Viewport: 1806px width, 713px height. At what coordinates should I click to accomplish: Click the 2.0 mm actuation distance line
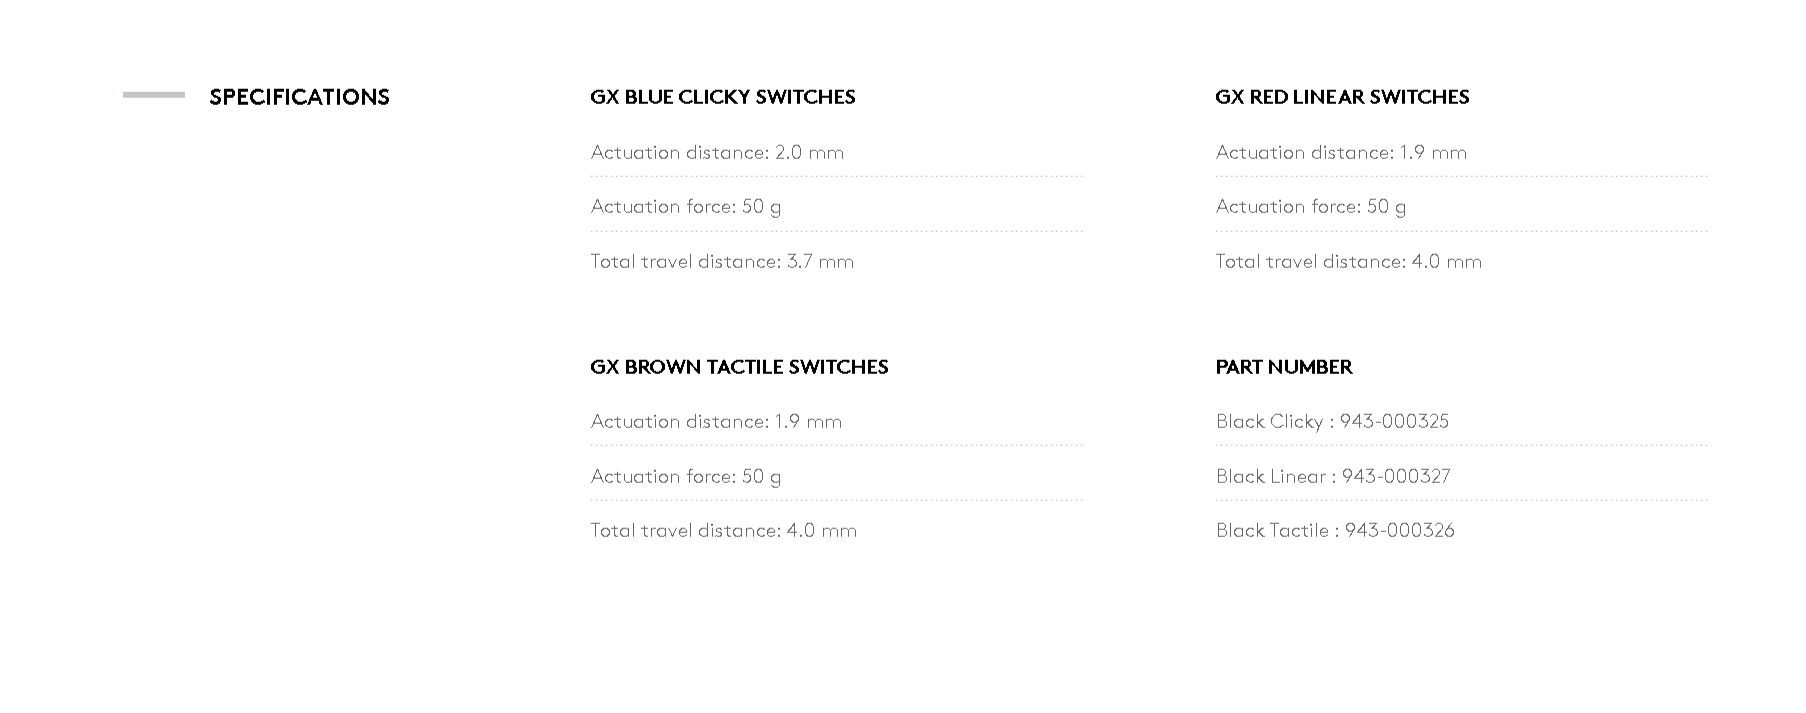[717, 153]
